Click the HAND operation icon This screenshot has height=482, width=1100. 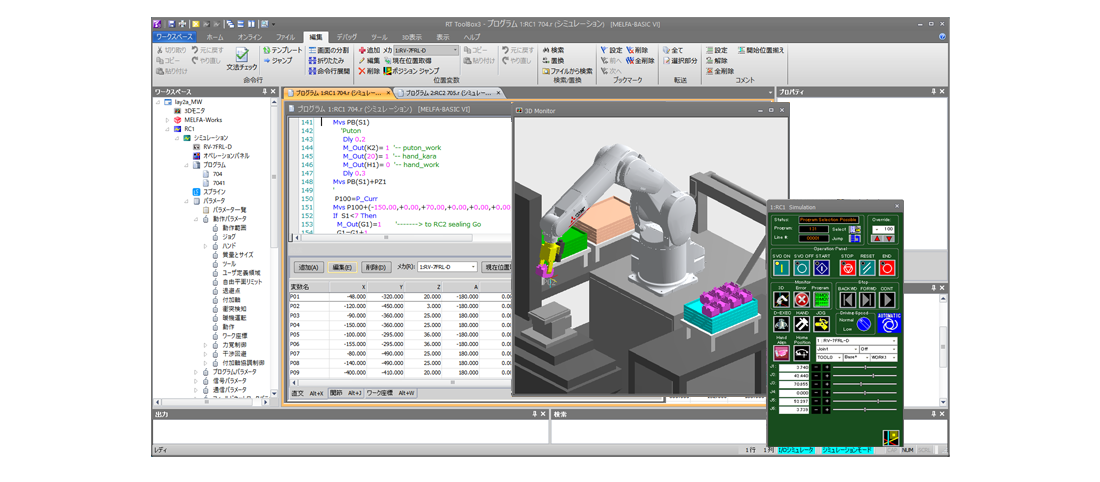tap(802, 326)
